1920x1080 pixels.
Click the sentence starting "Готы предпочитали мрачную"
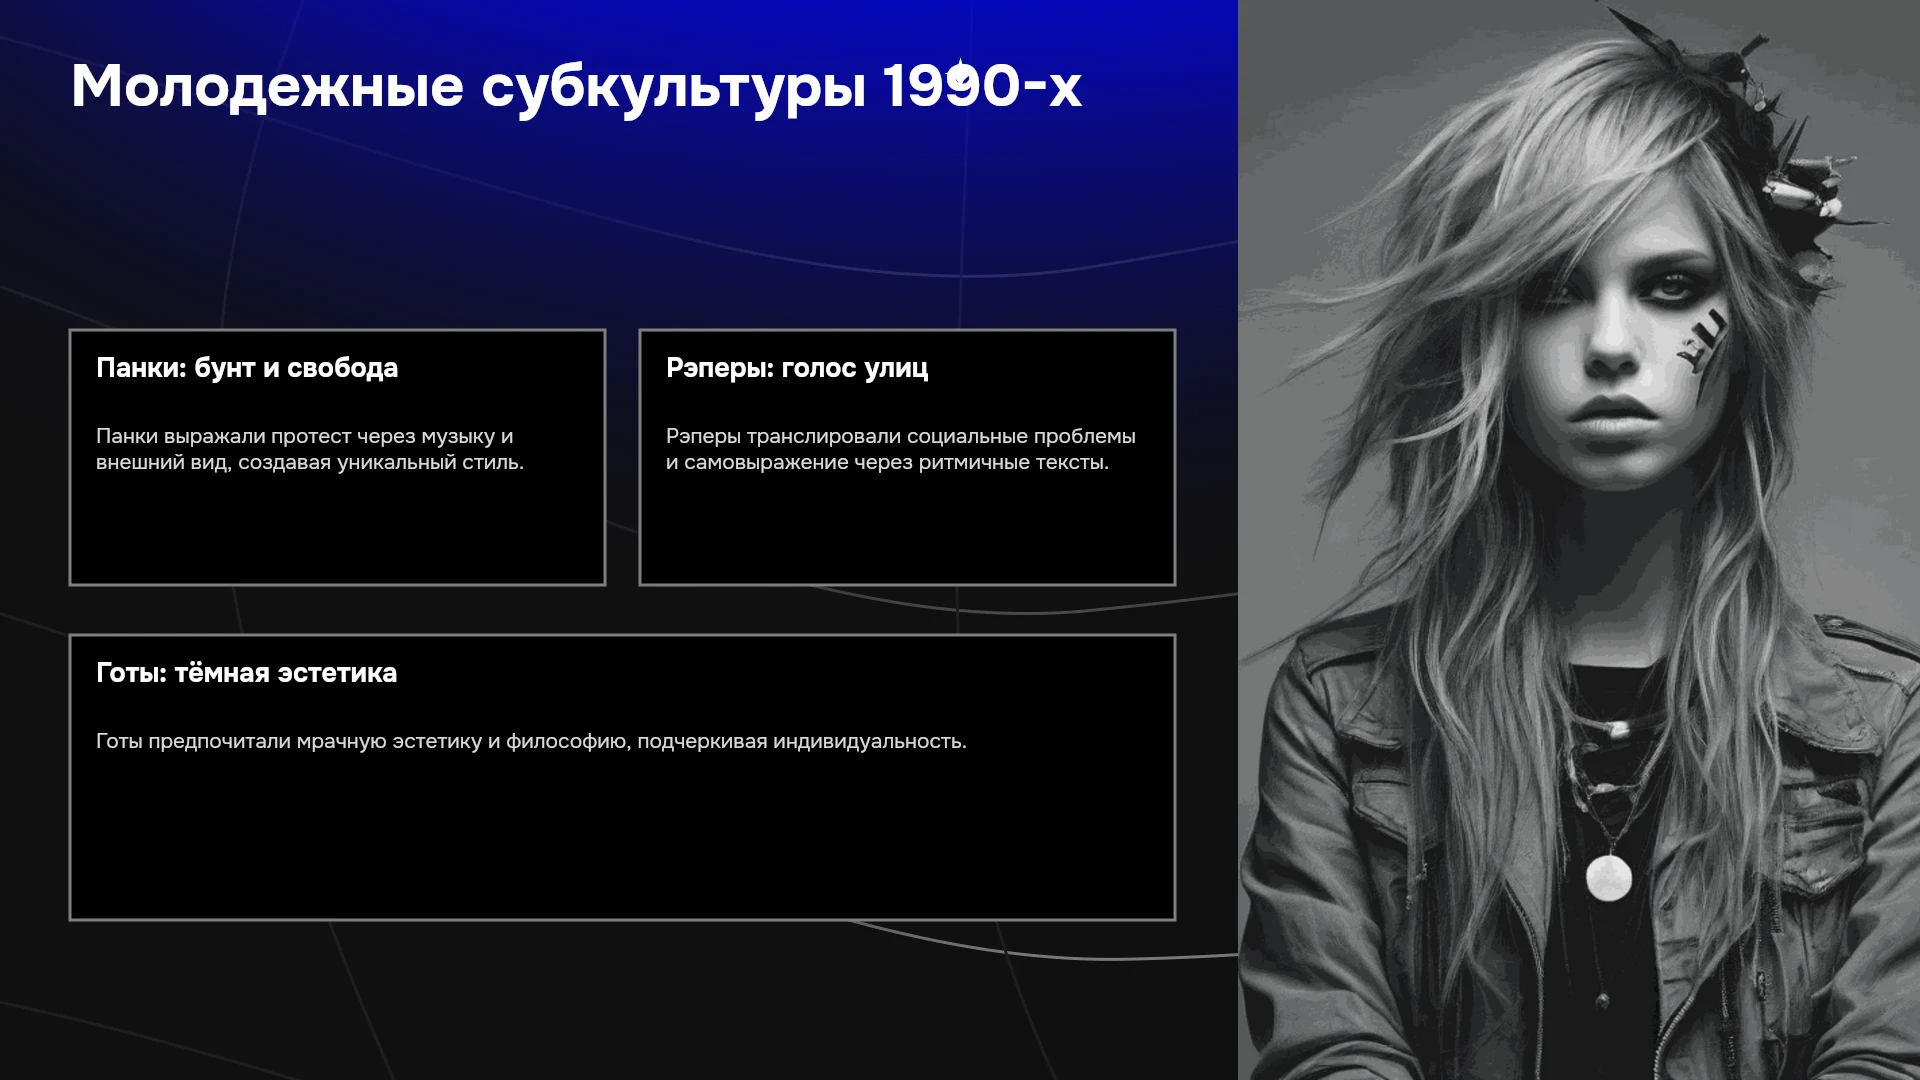coord(531,741)
